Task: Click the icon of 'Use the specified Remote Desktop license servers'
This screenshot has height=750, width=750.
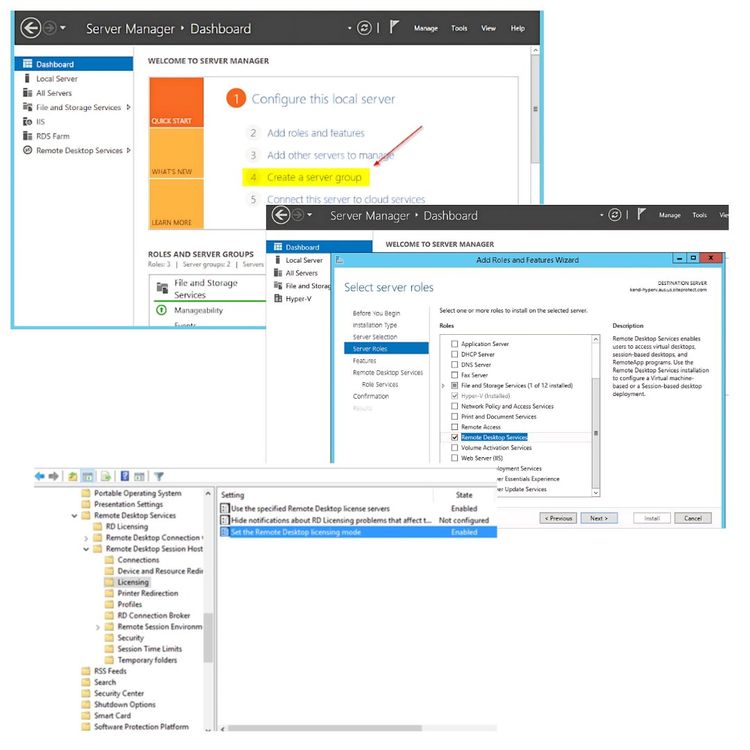Action: [225, 508]
